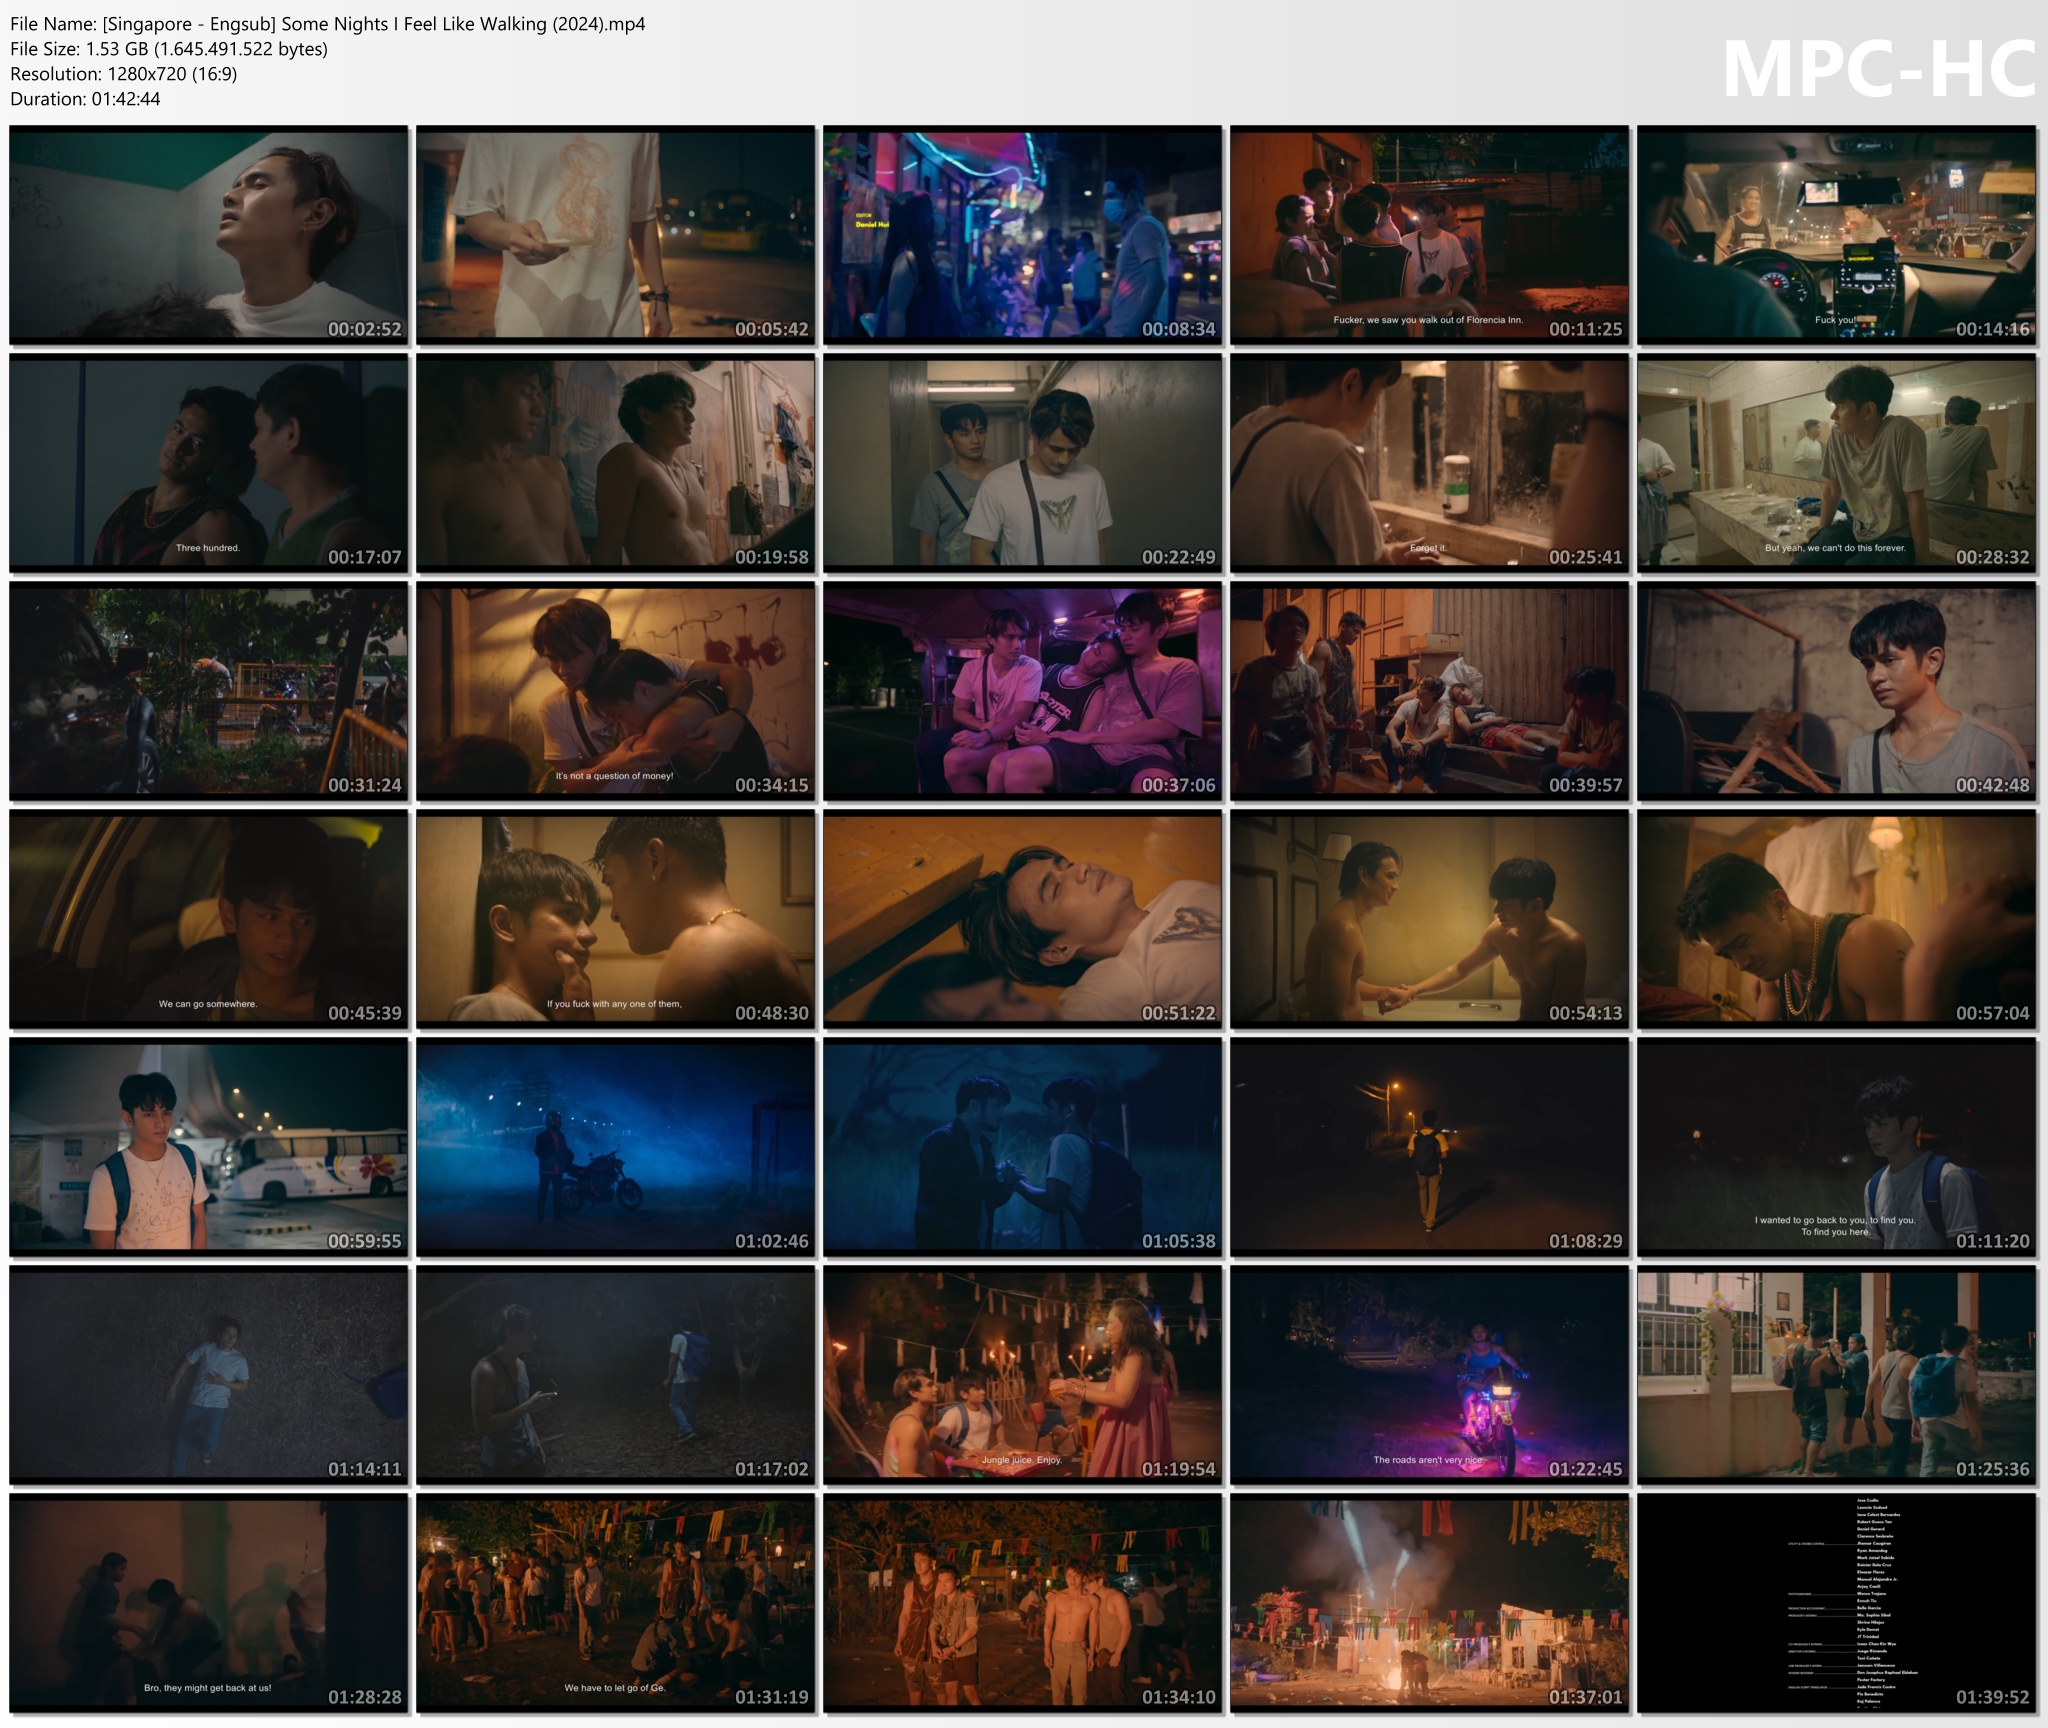Viewport: 2048px width, 1728px height.
Task: Select the thumbnail timestamped 00:08:34
Action: [x=1022, y=235]
